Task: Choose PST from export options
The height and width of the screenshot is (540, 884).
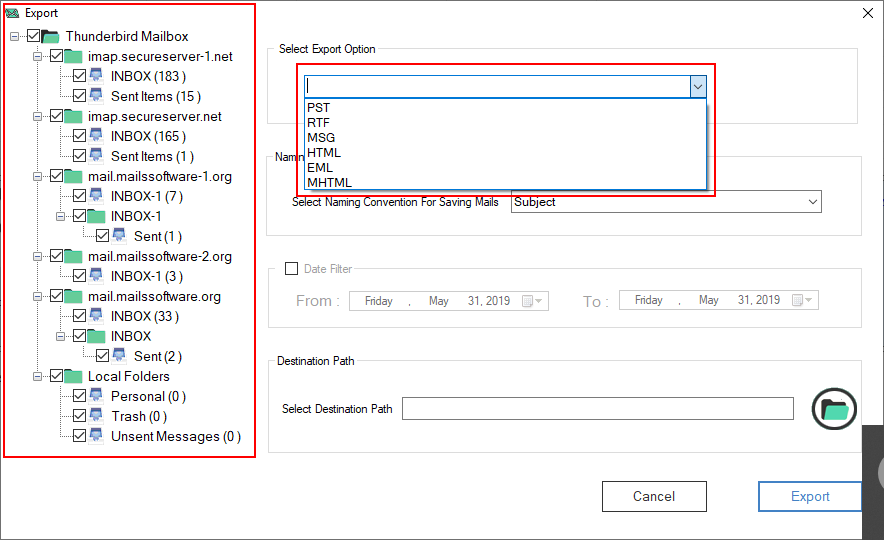Action: (x=505, y=108)
